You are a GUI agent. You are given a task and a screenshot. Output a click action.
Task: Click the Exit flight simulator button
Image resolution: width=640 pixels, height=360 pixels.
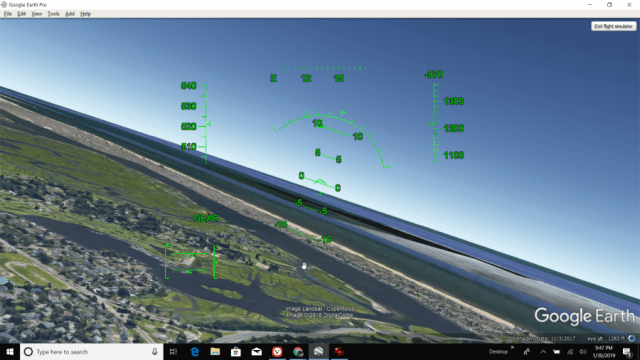[x=613, y=26]
